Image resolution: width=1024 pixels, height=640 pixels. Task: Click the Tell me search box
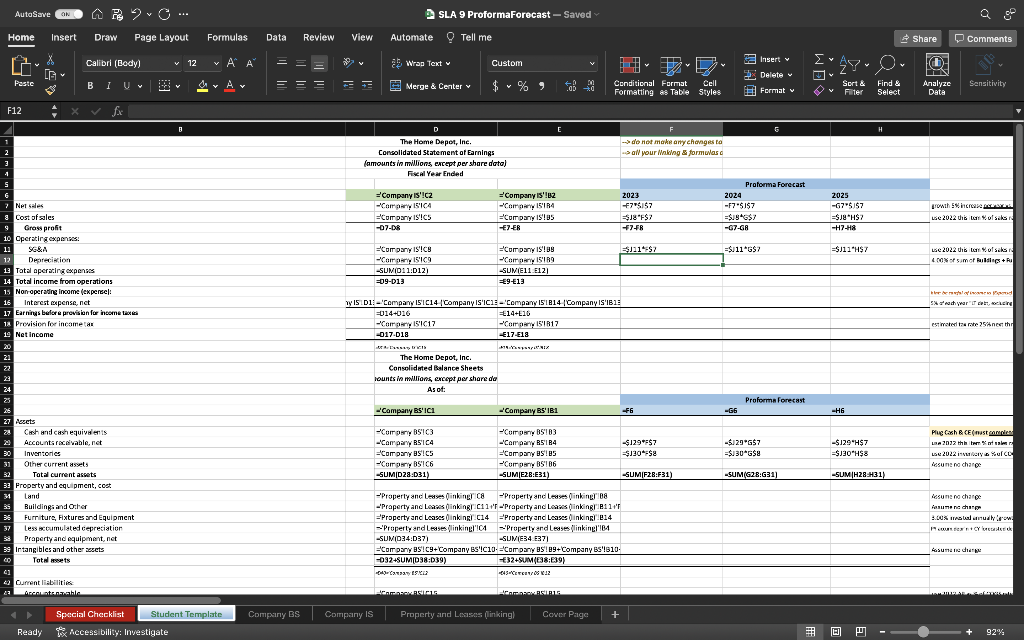coord(469,37)
